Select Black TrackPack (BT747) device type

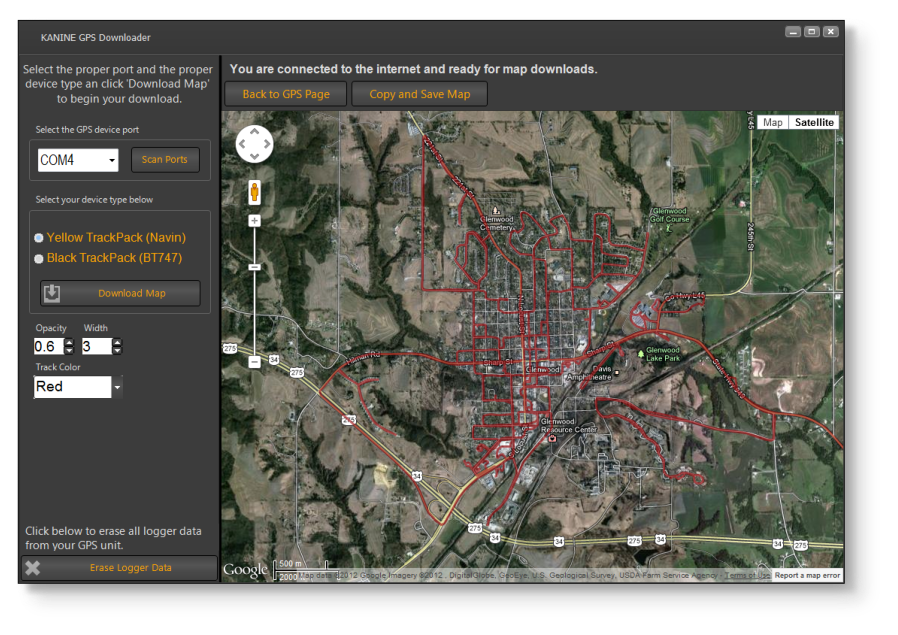38,259
